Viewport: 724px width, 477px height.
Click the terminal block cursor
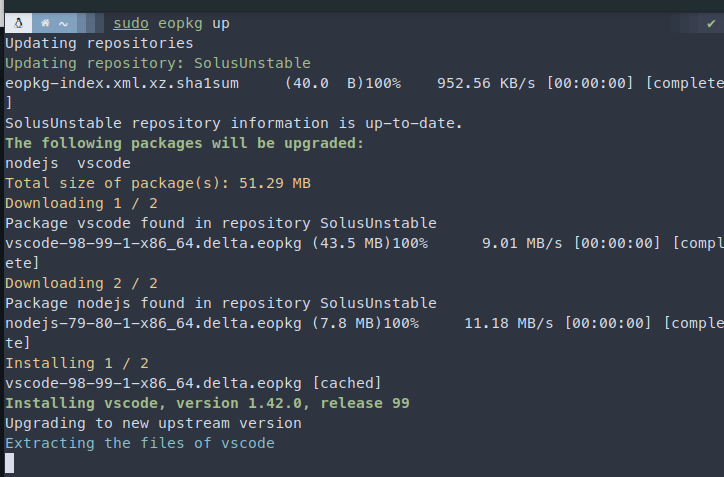(9, 463)
